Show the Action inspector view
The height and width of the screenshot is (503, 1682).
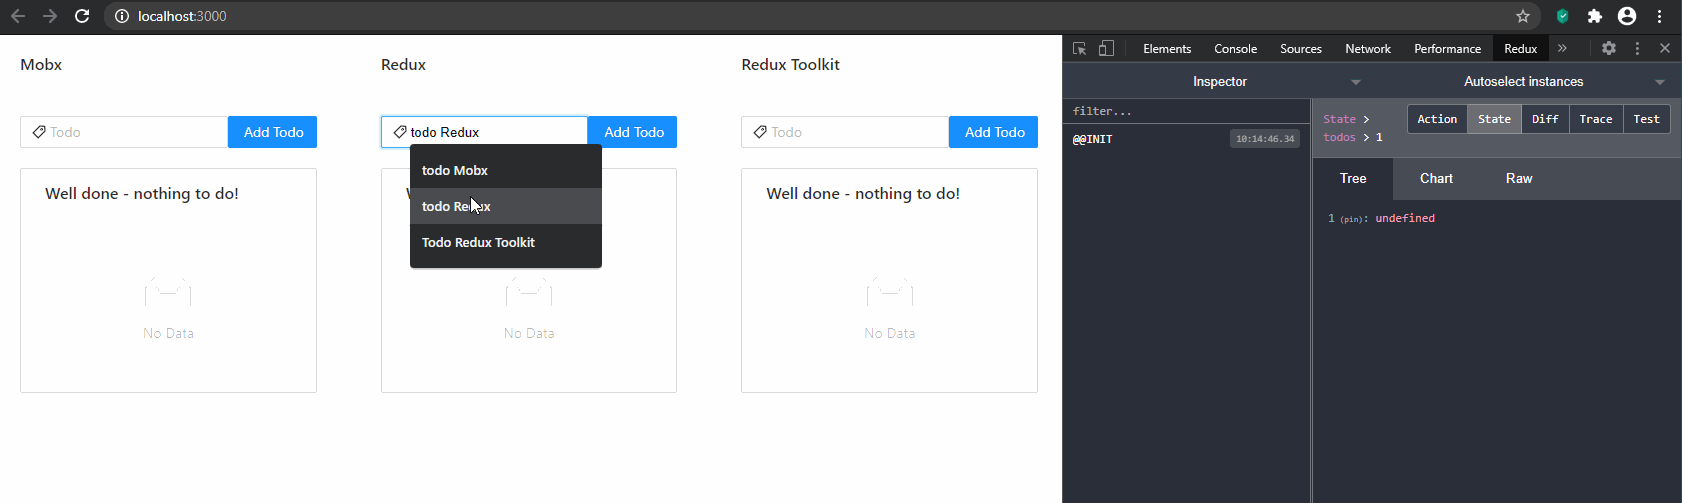(1437, 119)
